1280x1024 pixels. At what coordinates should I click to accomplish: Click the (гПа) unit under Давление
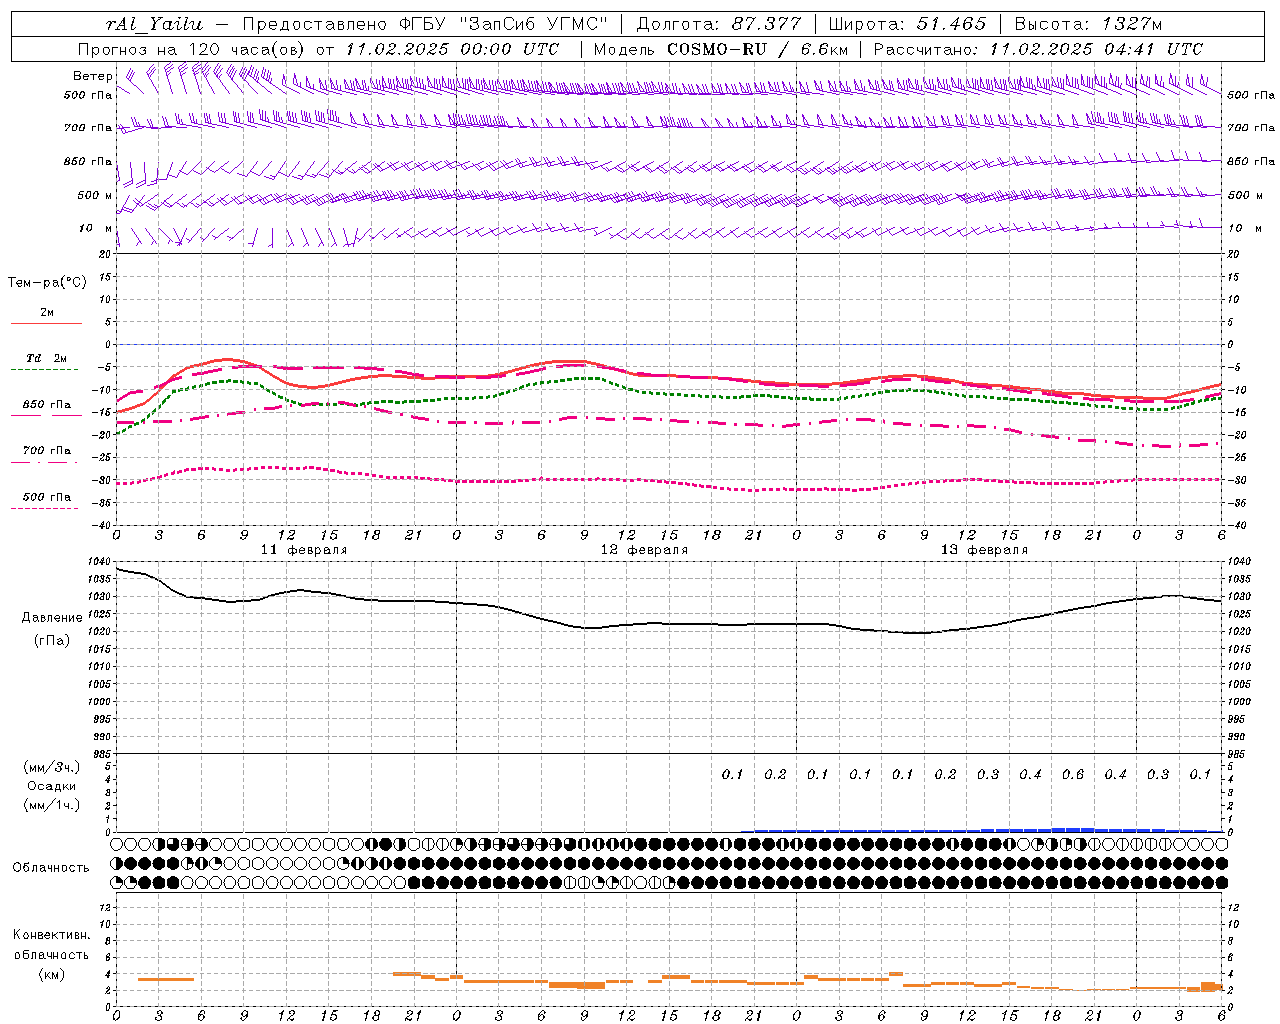52,640
